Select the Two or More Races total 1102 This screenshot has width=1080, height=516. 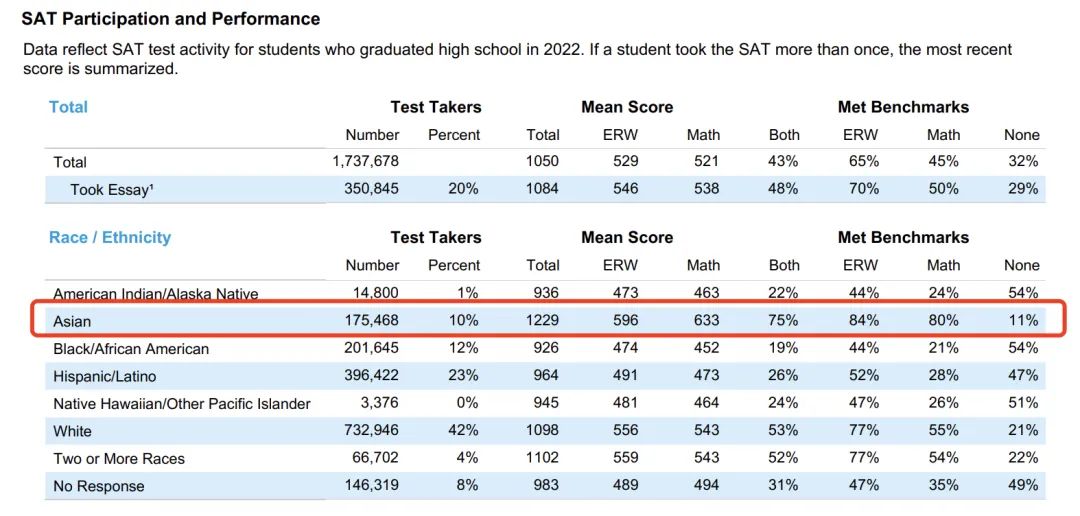point(543,459)
